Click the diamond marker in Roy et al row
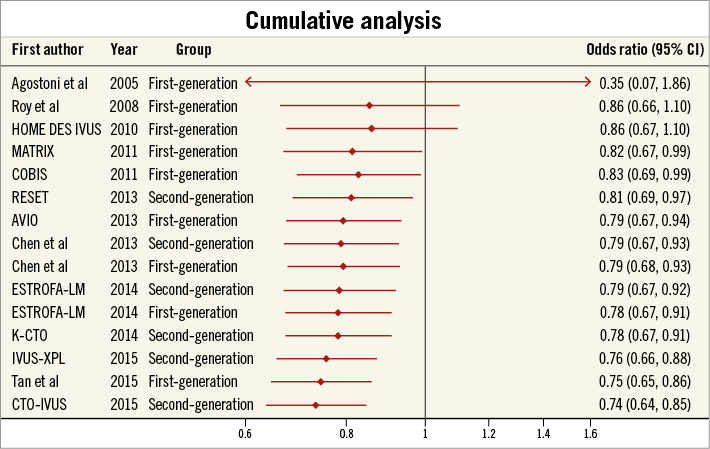Image resolution: width=710 pixels, height=449 pixels. (x=369, y=105)
